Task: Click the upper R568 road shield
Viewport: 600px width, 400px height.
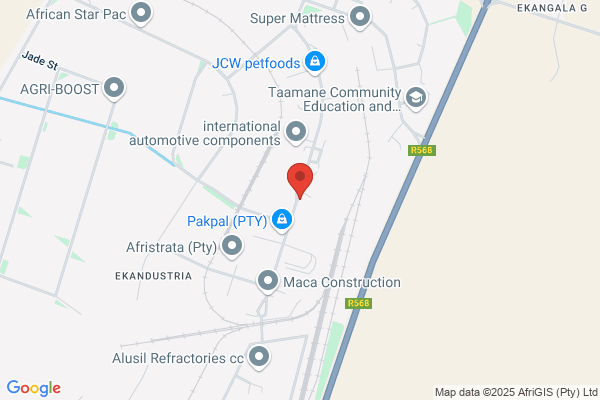Action: [x=422, y=150]
